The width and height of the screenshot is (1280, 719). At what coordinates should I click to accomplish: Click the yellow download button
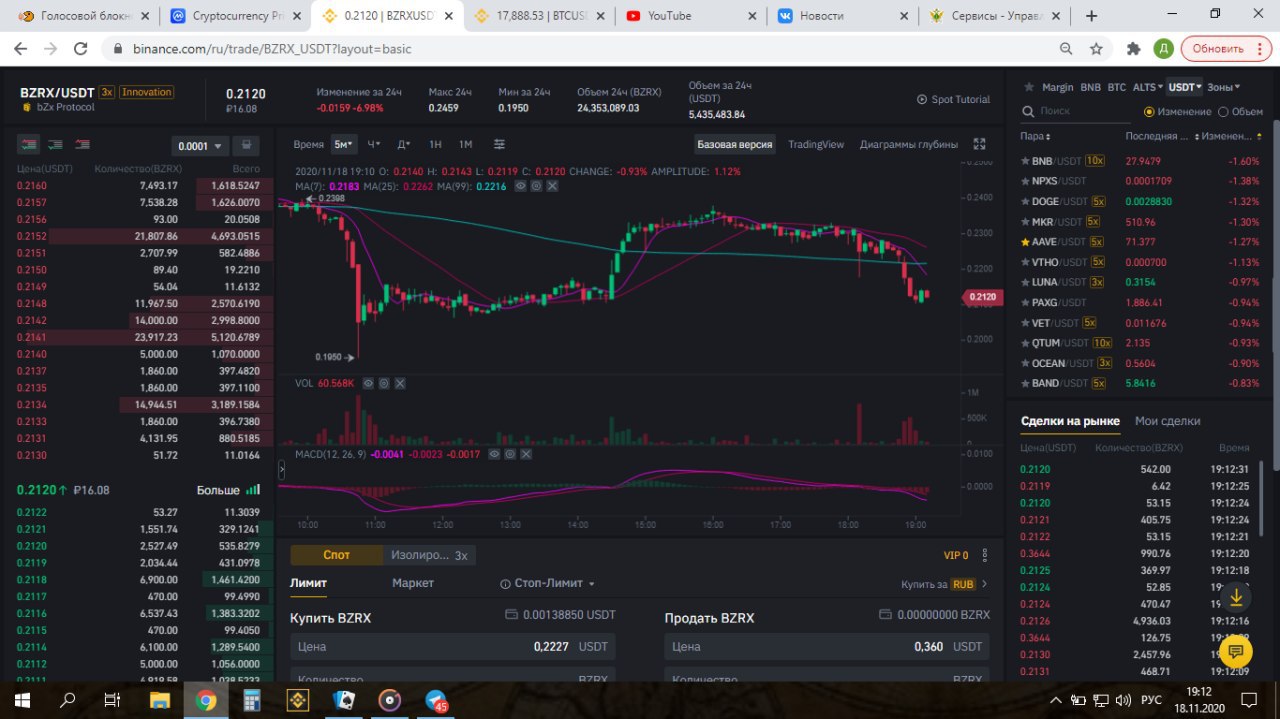click(1236, 597)
